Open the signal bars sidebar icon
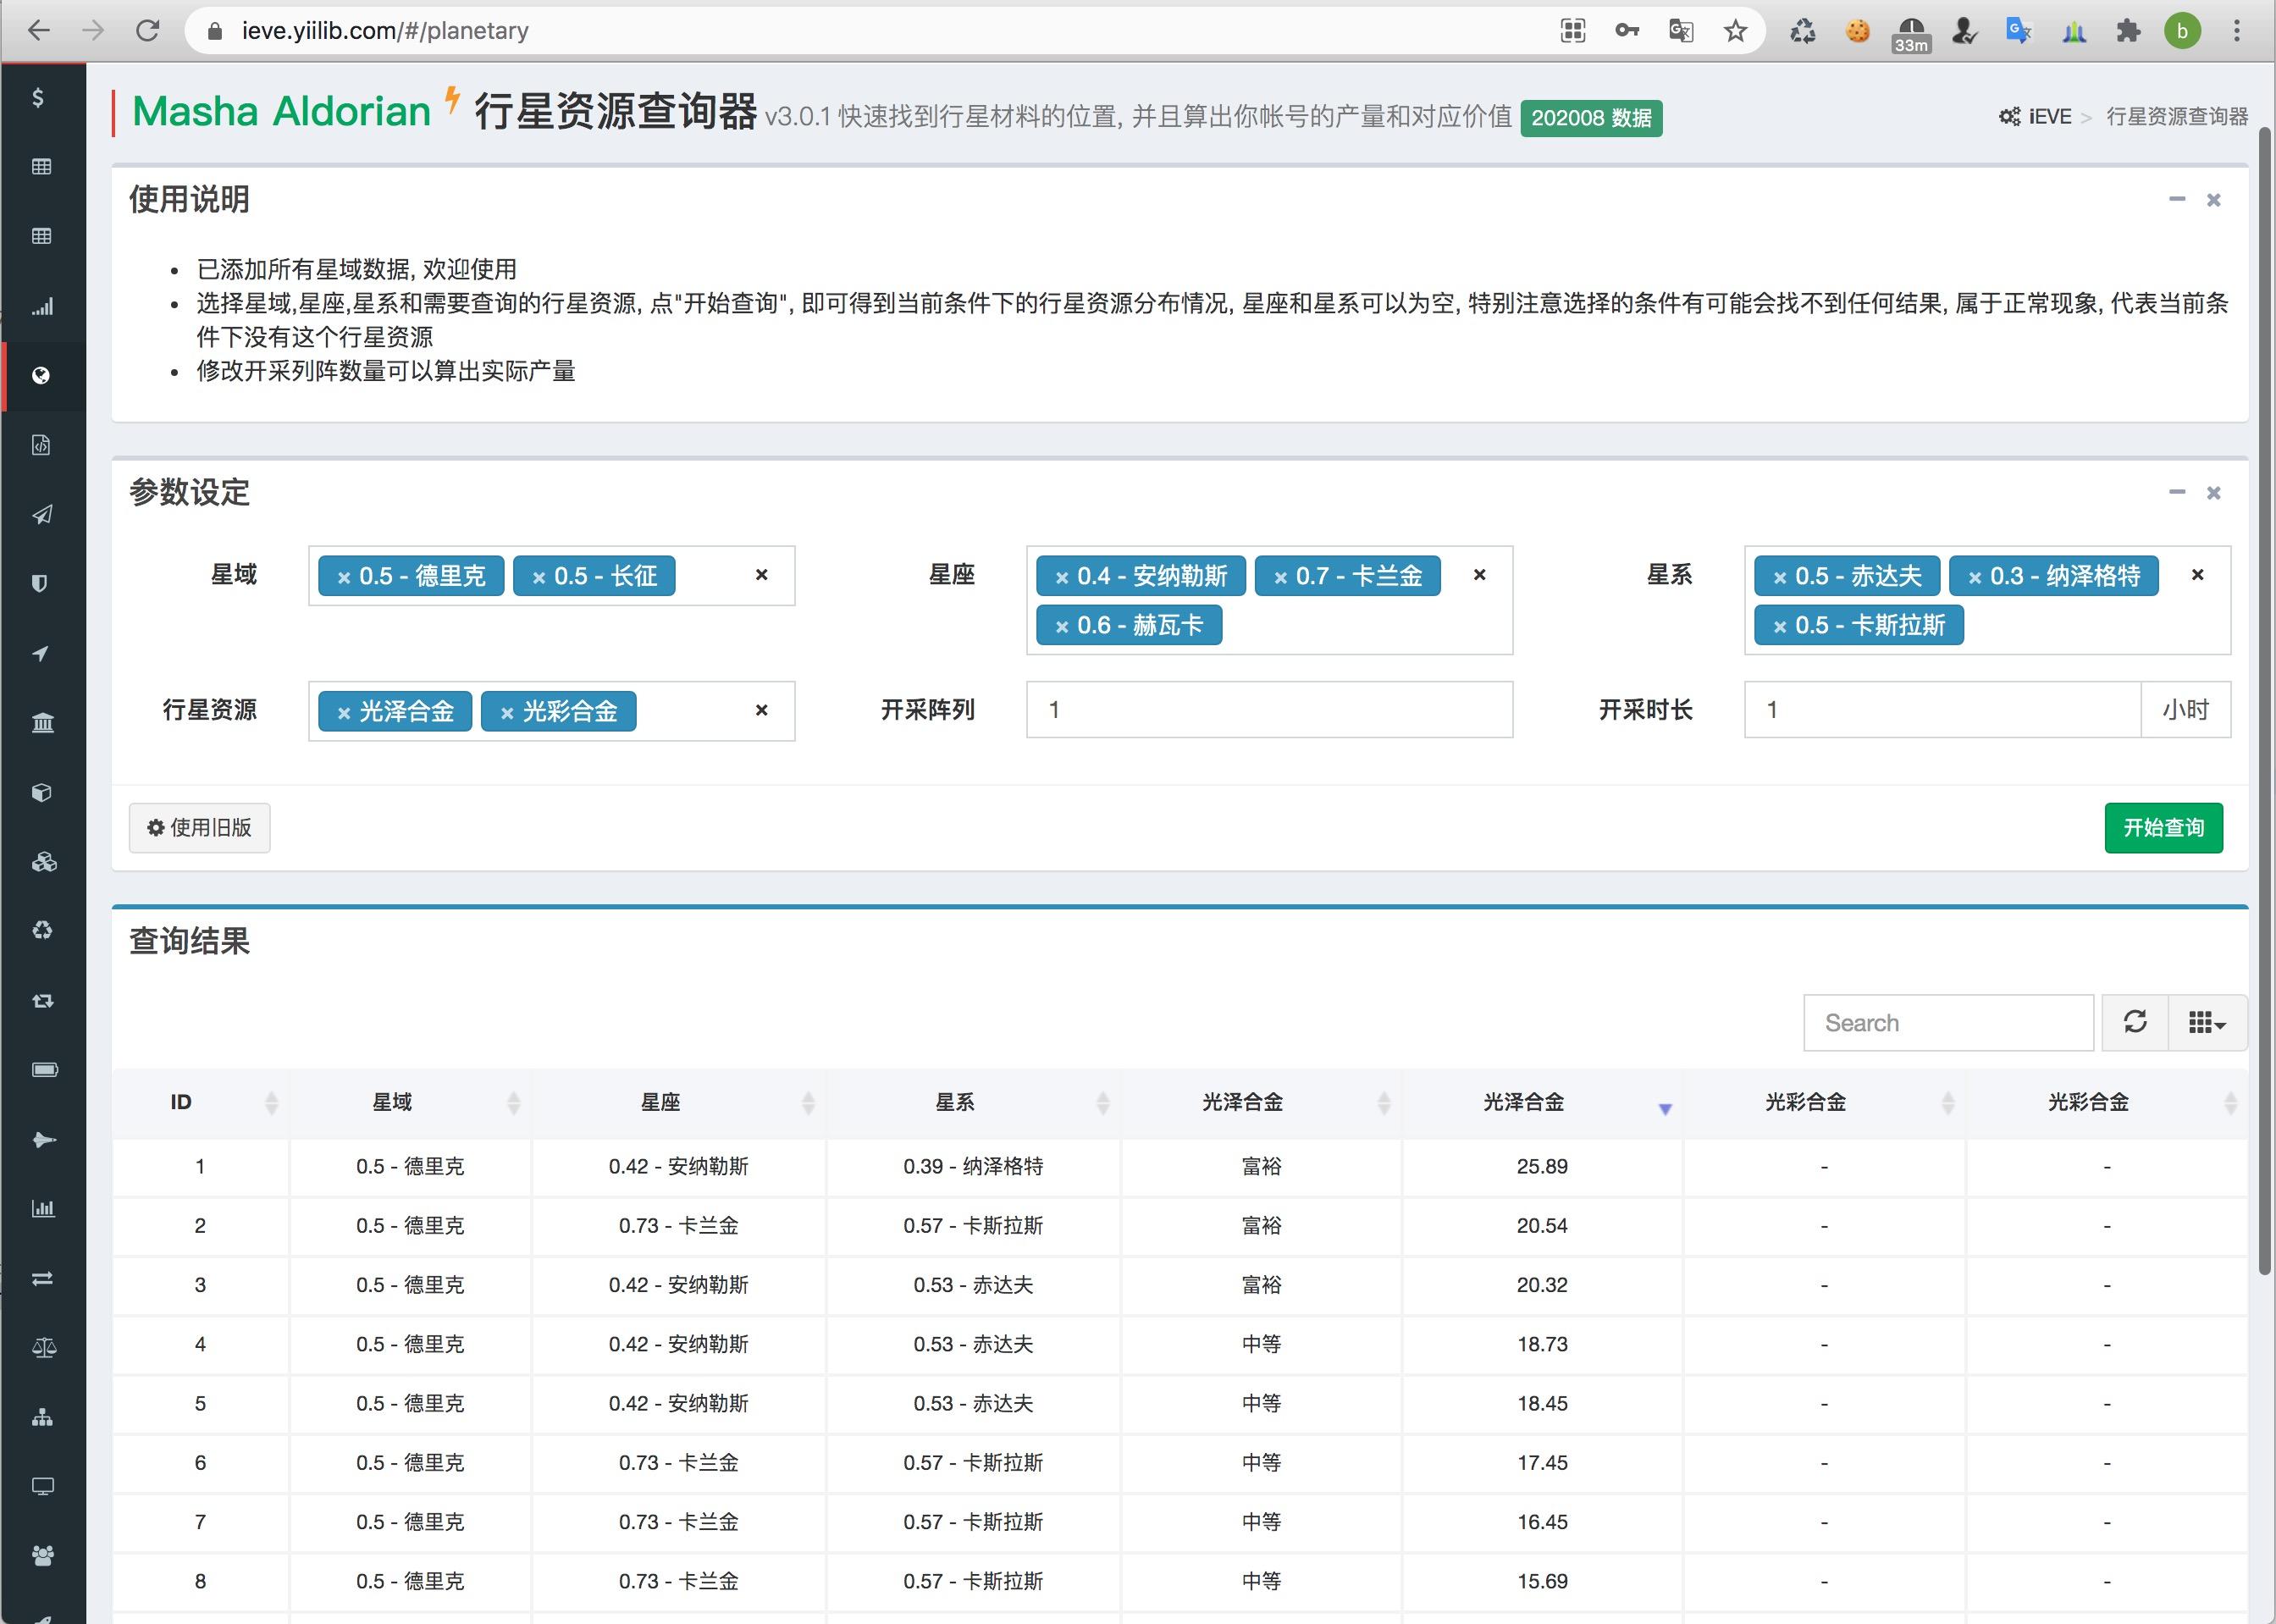Viewport: 2276px width, 1624px height. (x=42, y=306)
